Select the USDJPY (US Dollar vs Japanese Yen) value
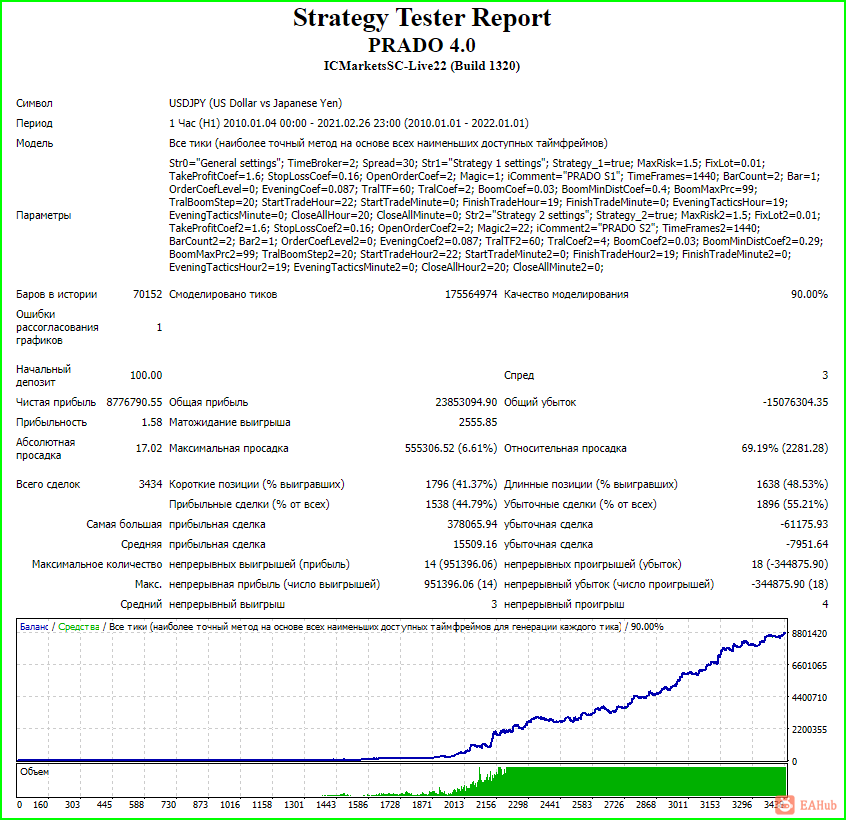 pos(256,103)
